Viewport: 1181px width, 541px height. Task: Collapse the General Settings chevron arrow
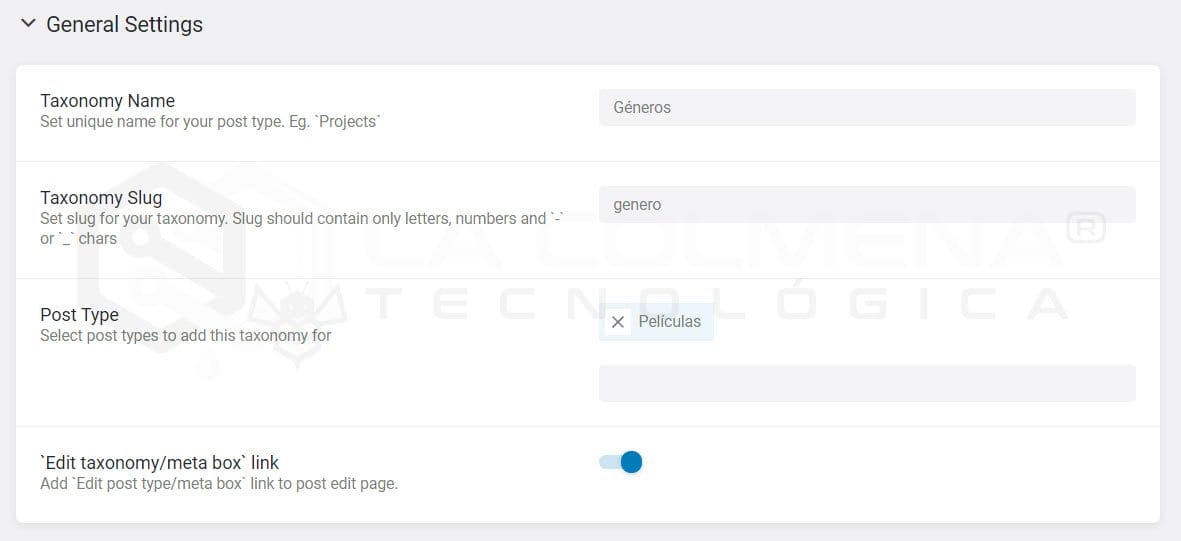coord(28,23)
